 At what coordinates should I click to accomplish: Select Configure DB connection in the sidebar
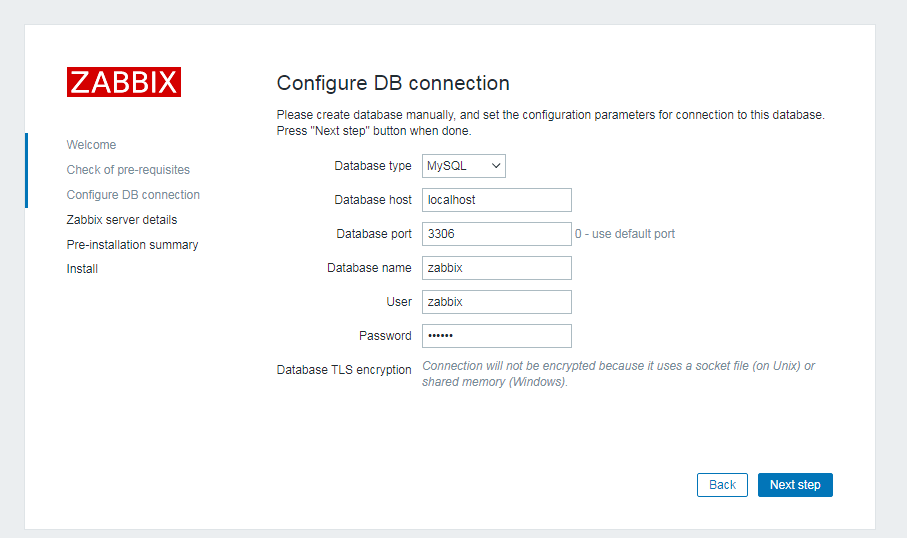[133, 195]
